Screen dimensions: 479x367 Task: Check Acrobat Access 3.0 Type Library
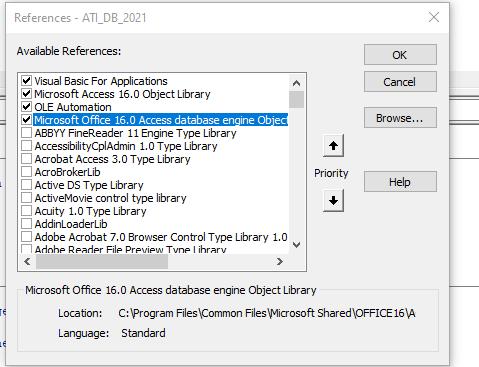coord(26,159)
